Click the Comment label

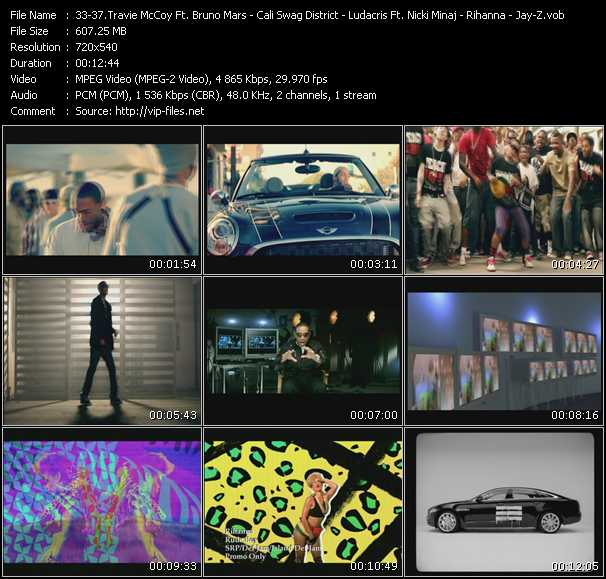point(33,111)
